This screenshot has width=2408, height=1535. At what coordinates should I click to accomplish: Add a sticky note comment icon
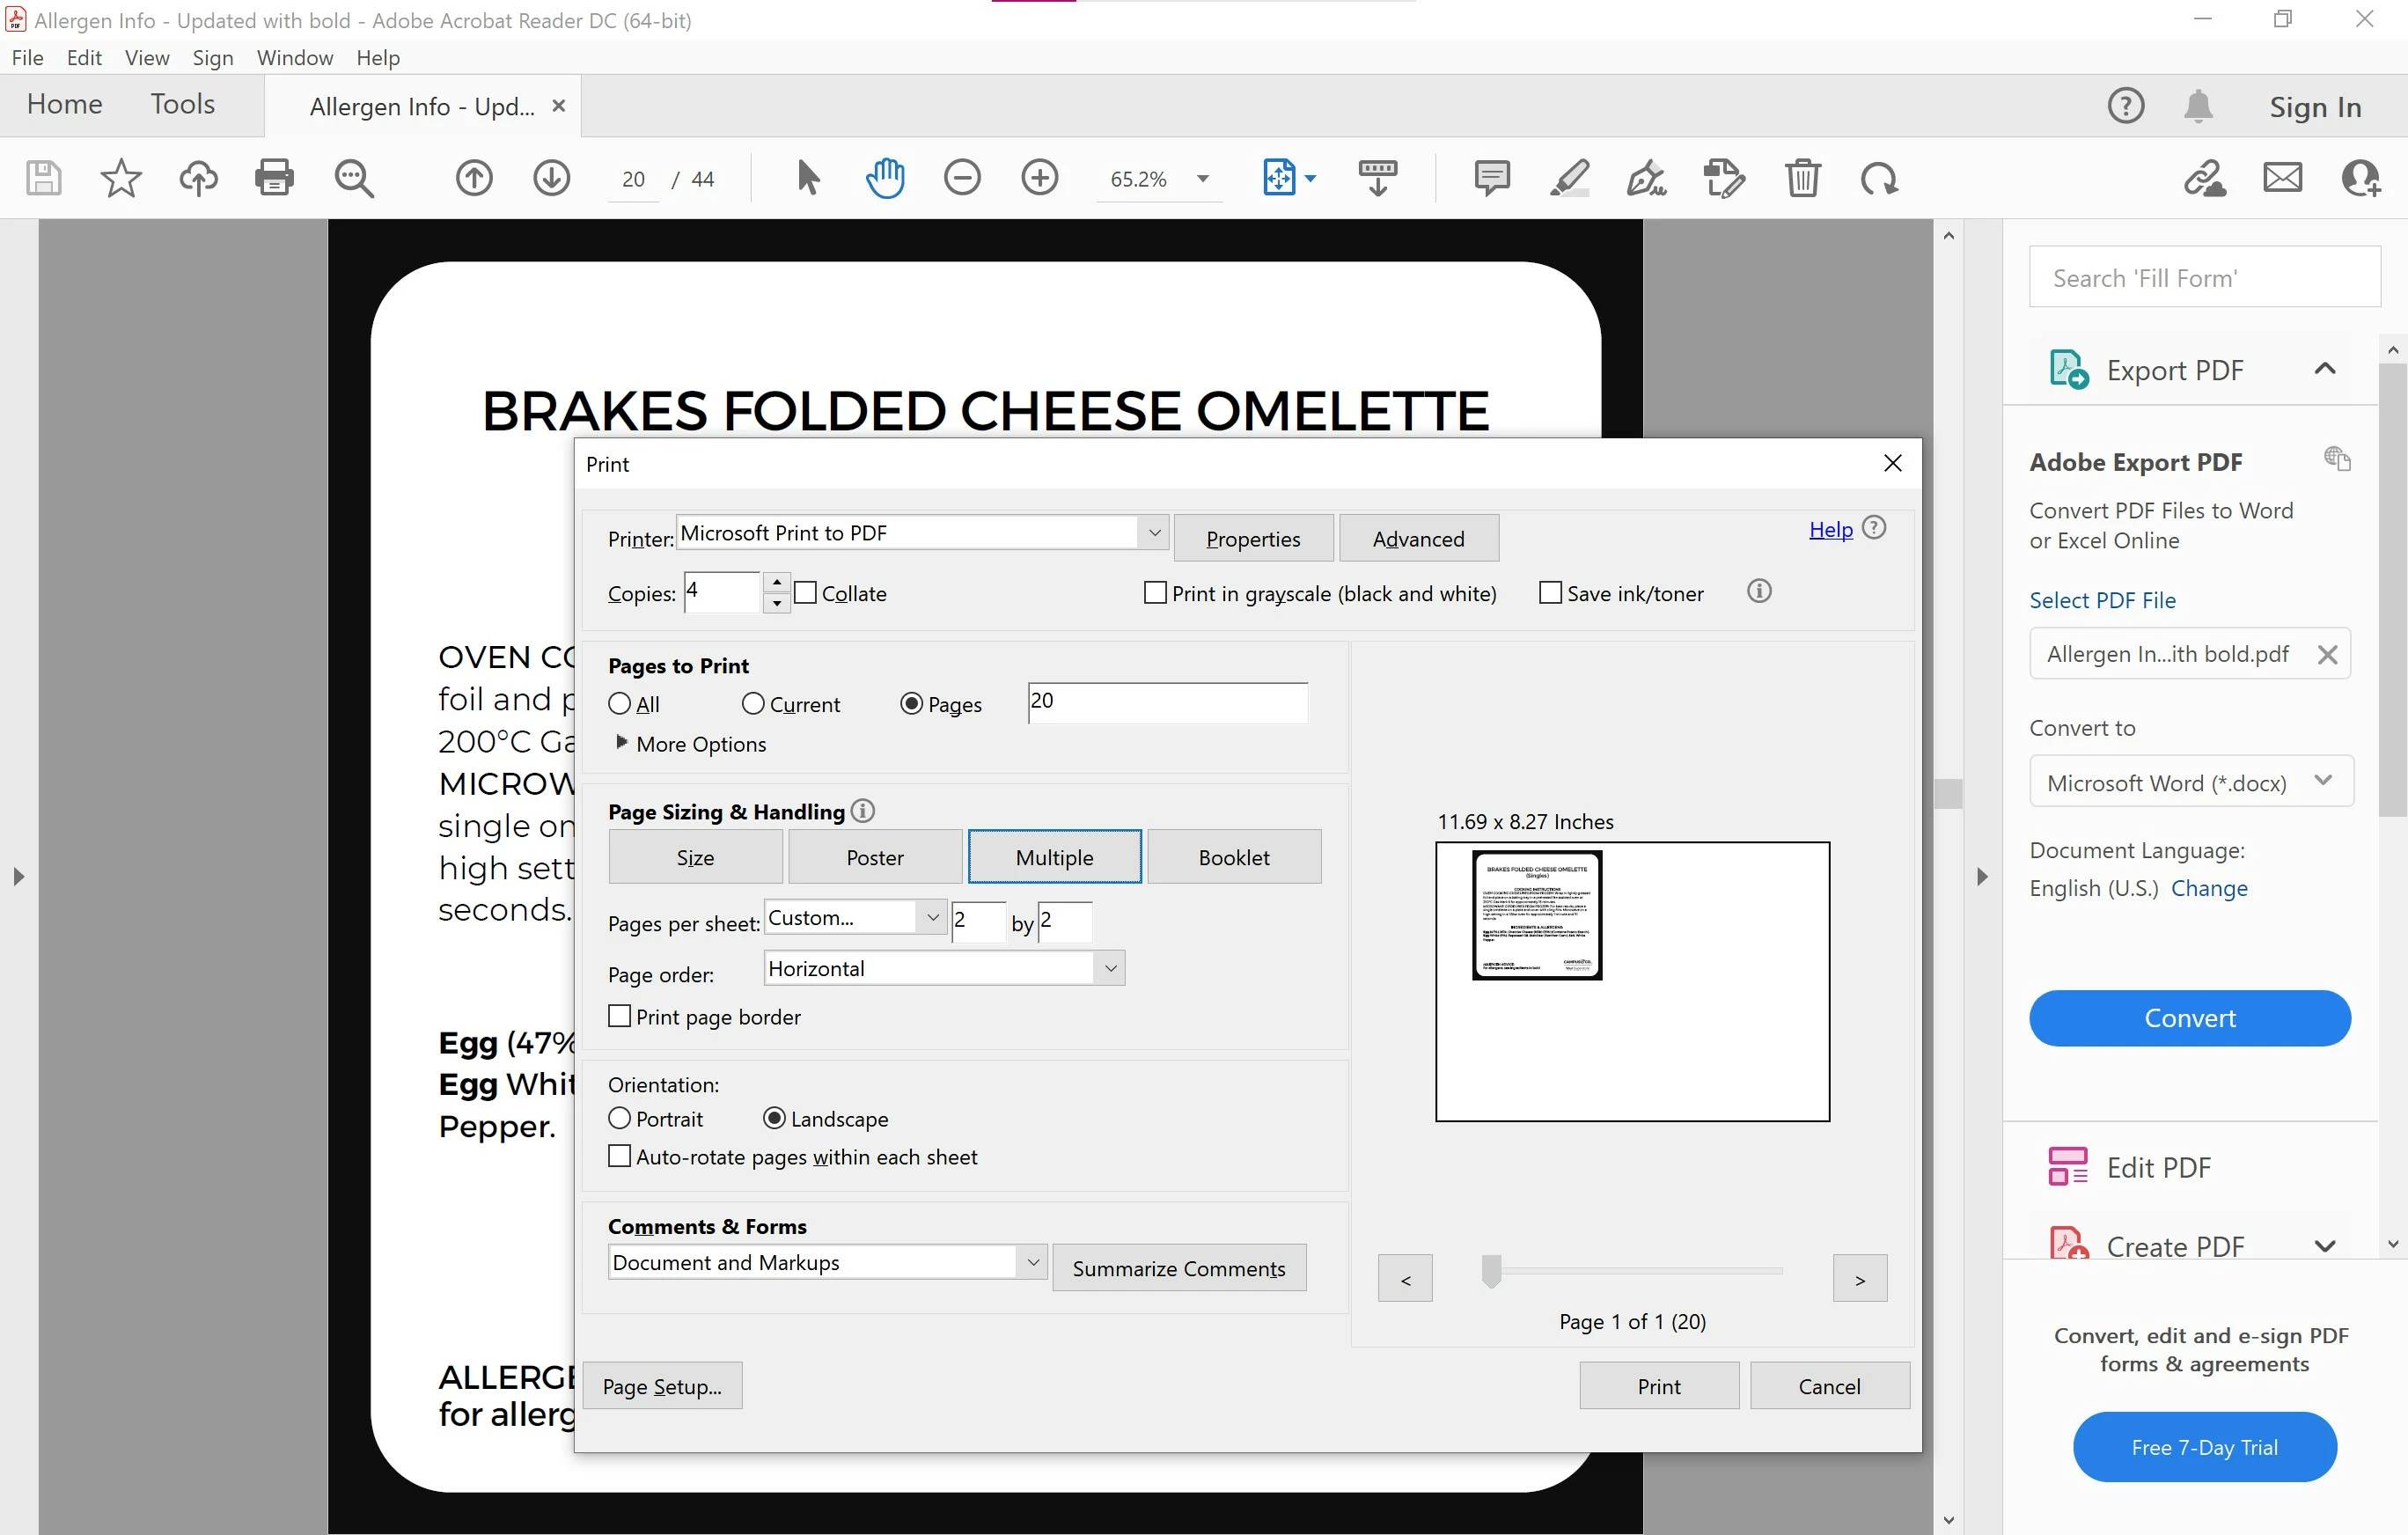[x=1491, y=178]
